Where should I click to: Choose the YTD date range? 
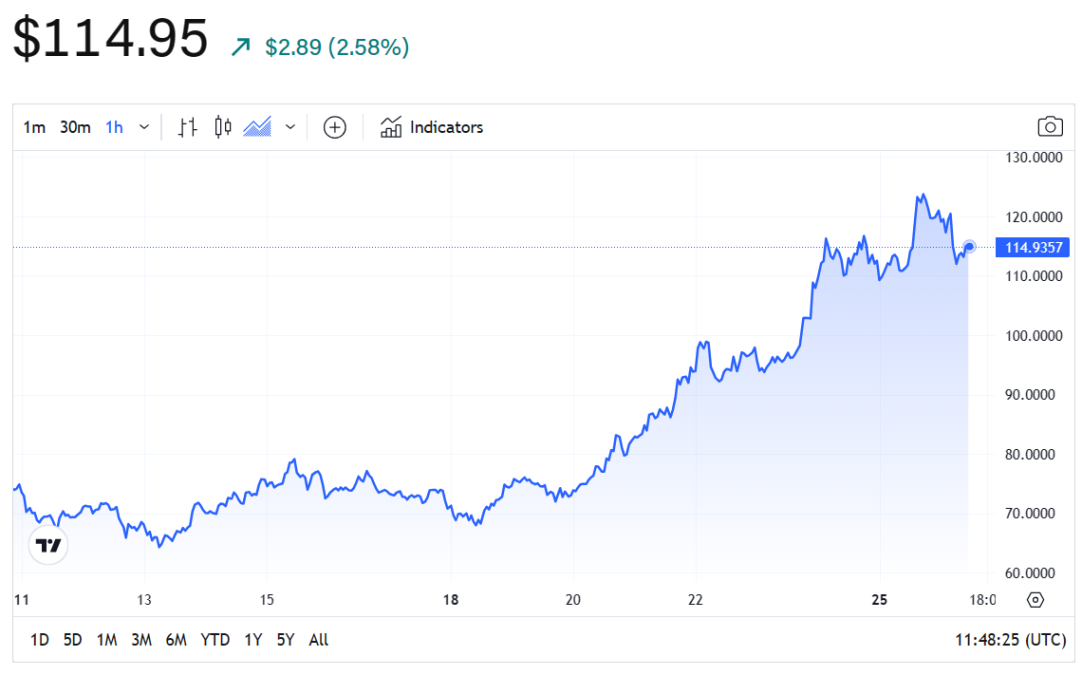pos(215,640)
